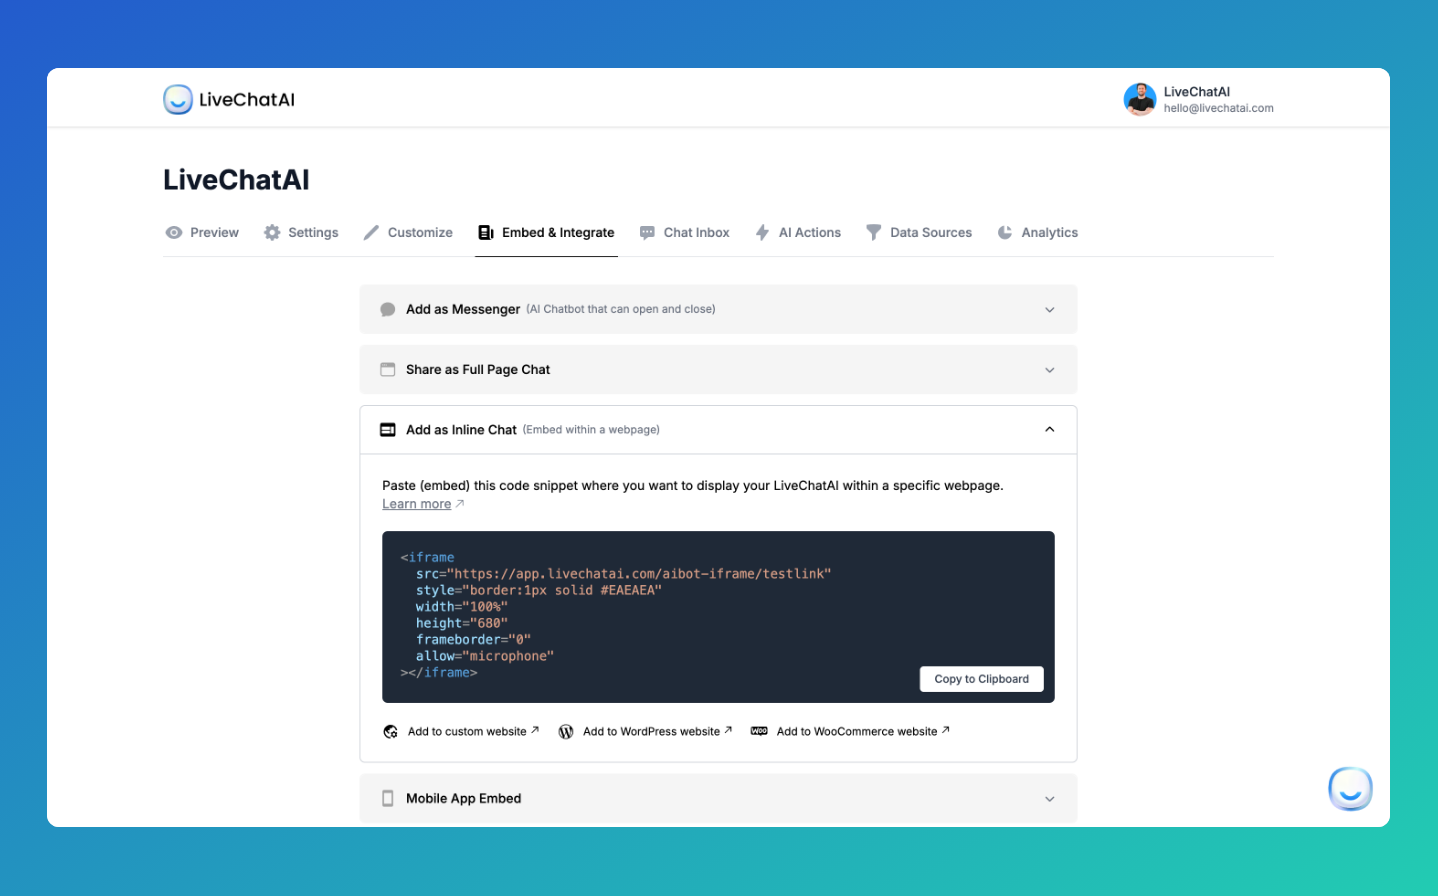The height and width of the screenshot is (896, 1438).
Task: Click the Customize pencil icon
Action: (x=371, y=232)
